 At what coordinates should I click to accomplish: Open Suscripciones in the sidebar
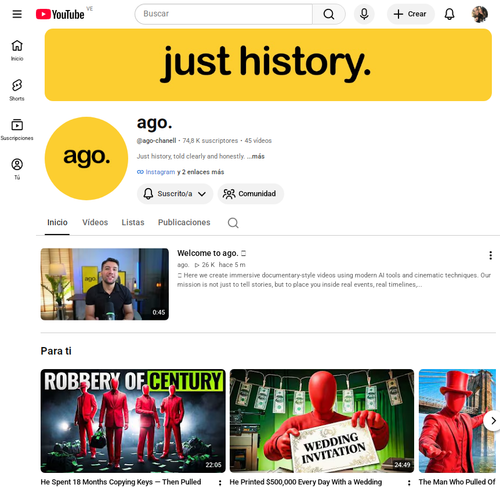point(17,130)
